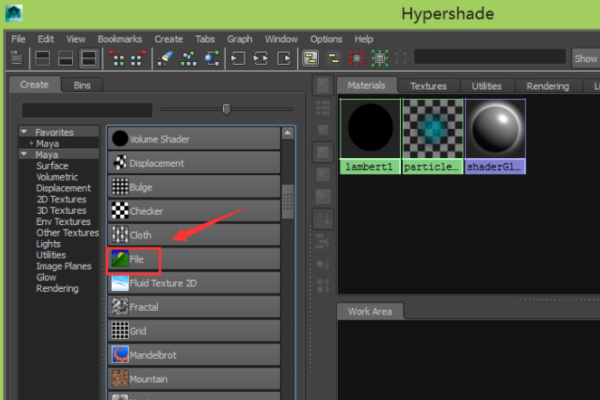Image resolution: width=600 pixels, height=400 pixels.
Task: Open the Bookmarks menu
Action: coord(120,39)
